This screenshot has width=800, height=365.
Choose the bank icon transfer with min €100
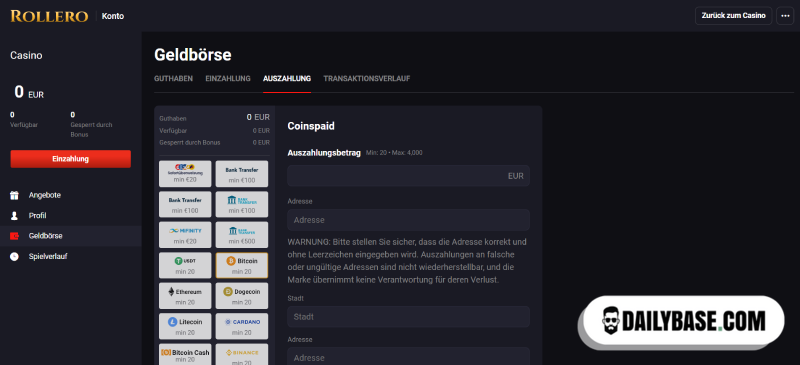coord(242,204)
